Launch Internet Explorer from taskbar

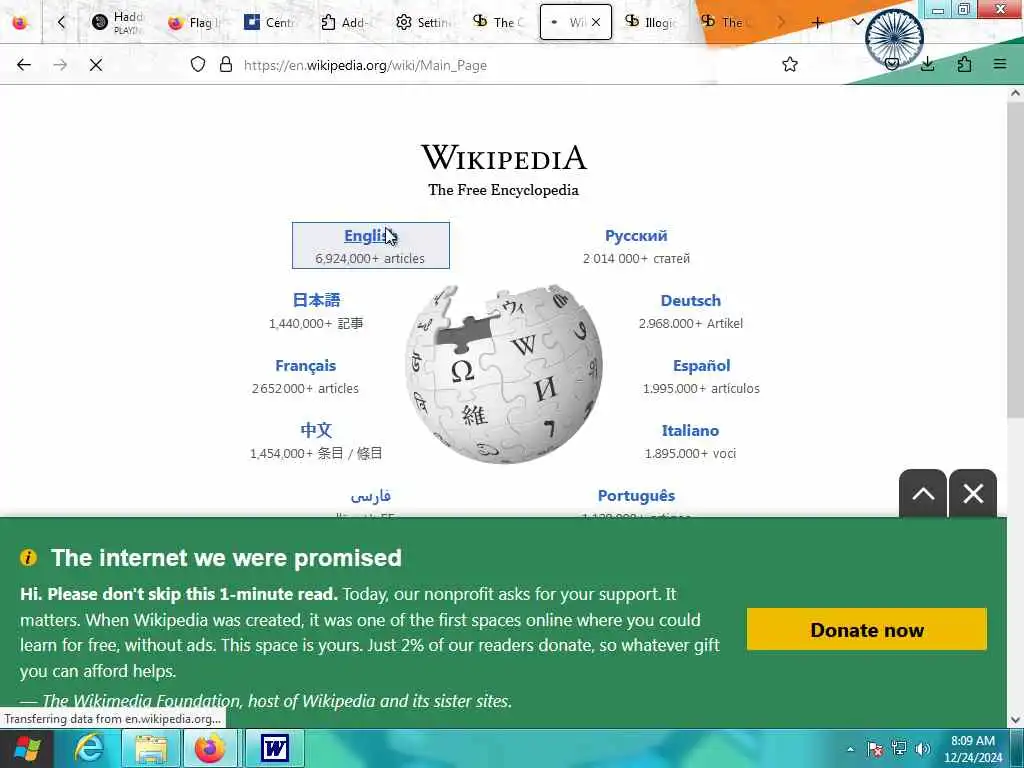88,748
